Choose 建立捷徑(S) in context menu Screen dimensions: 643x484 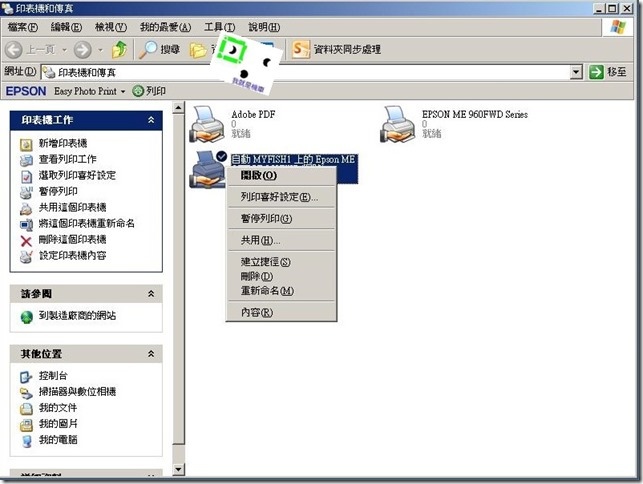click(281, 262)
